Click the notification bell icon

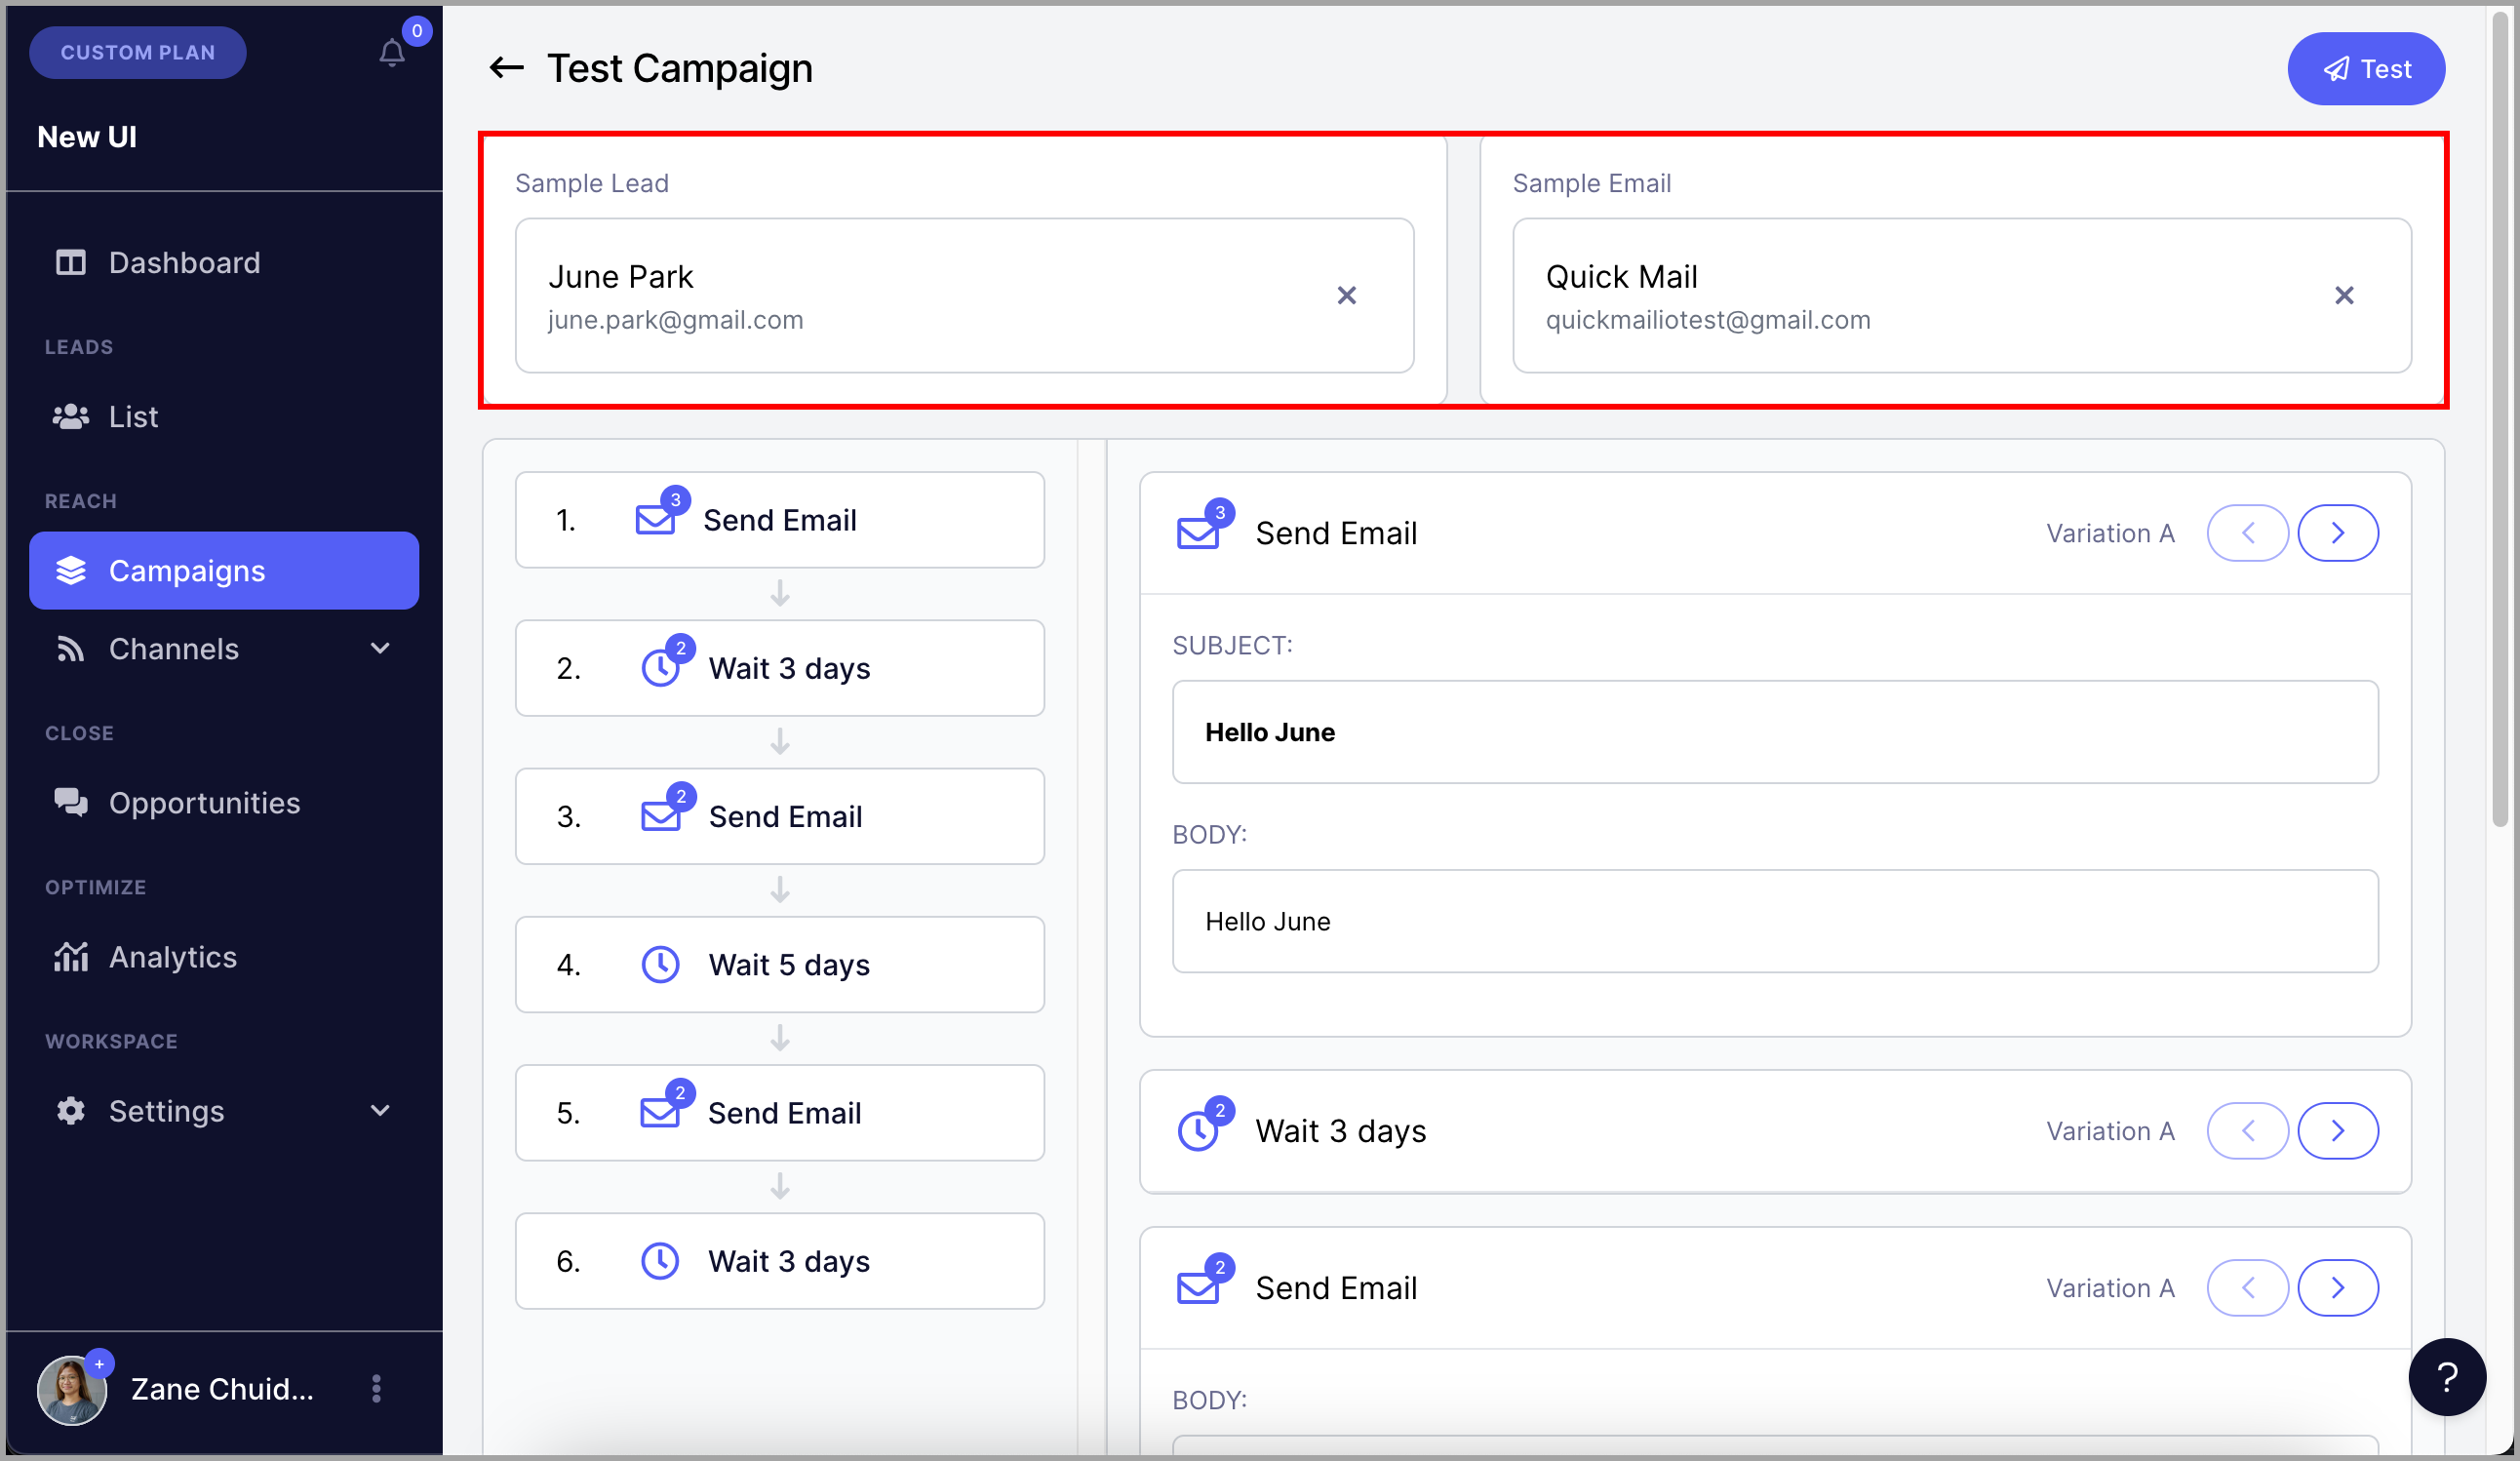[392, 52]
